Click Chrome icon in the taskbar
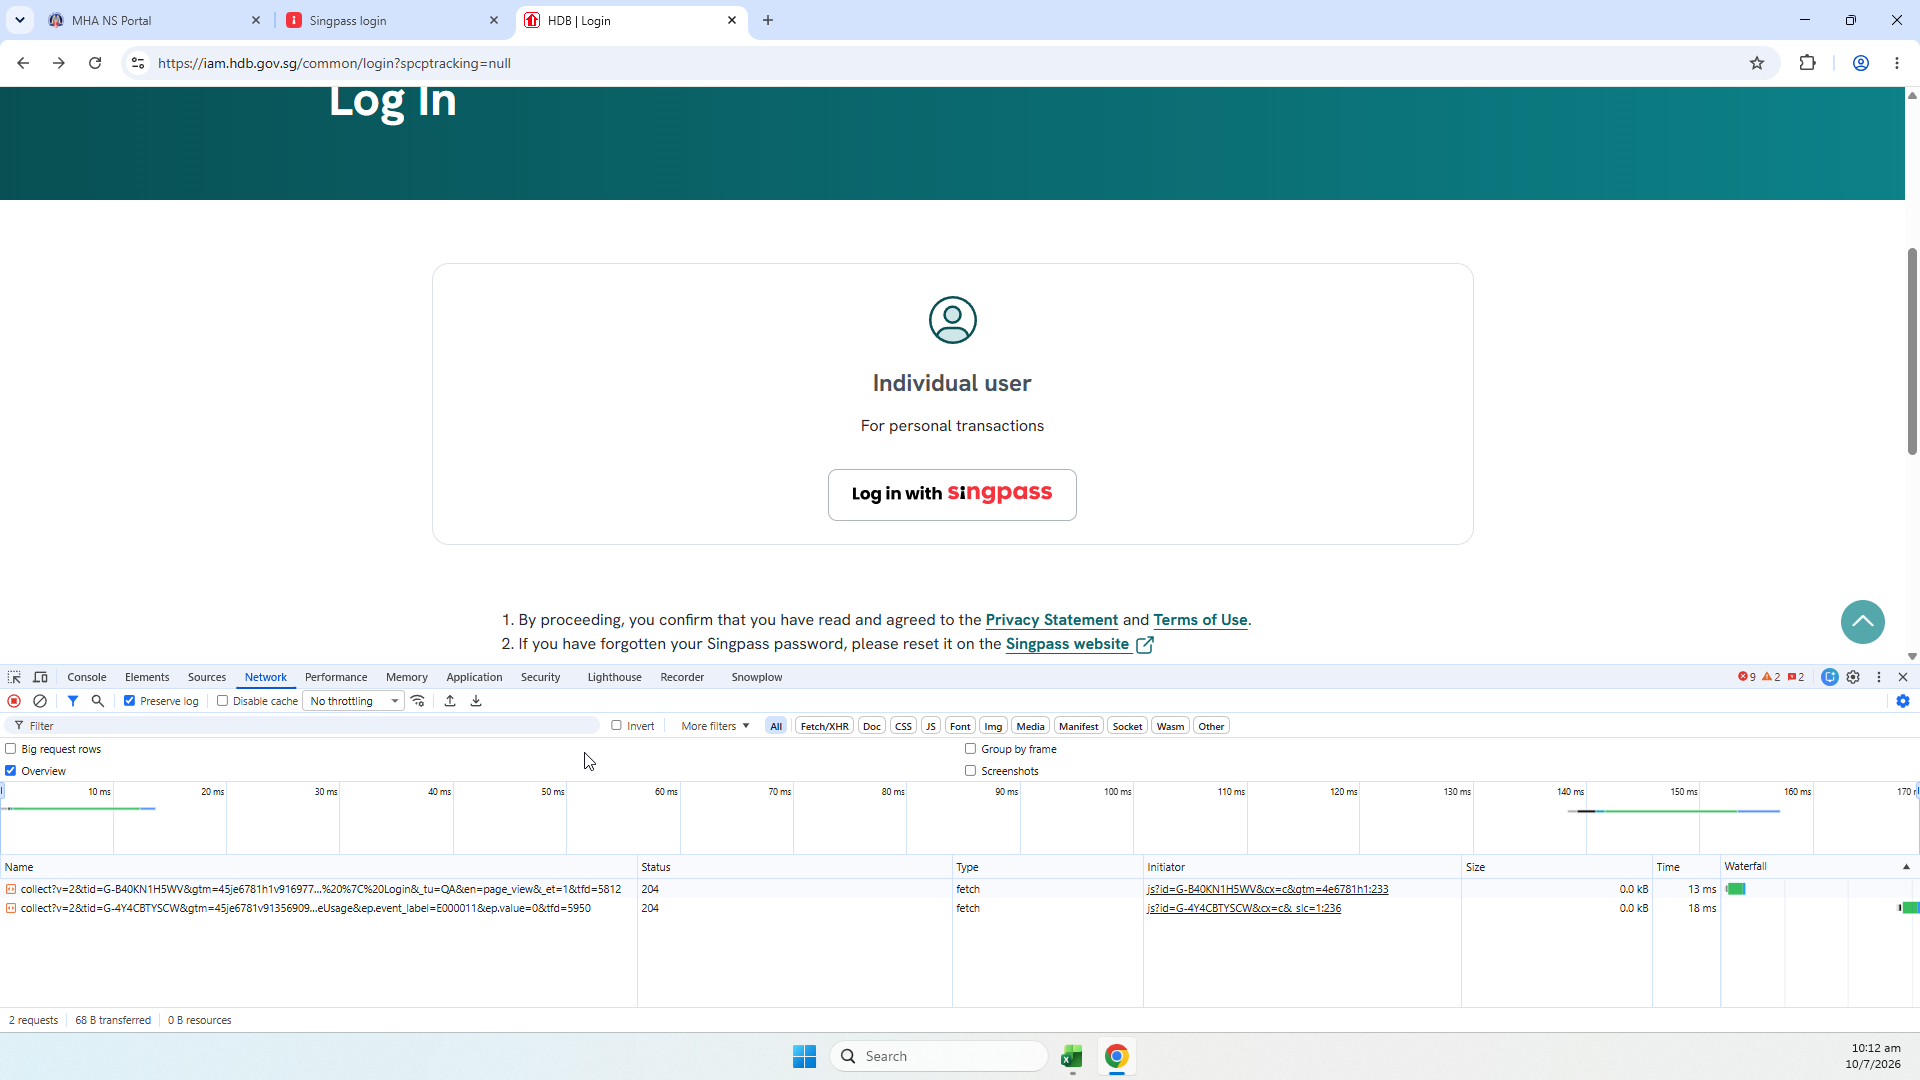Screen dimensions: 1920x1080 tap(1117, 1056)
